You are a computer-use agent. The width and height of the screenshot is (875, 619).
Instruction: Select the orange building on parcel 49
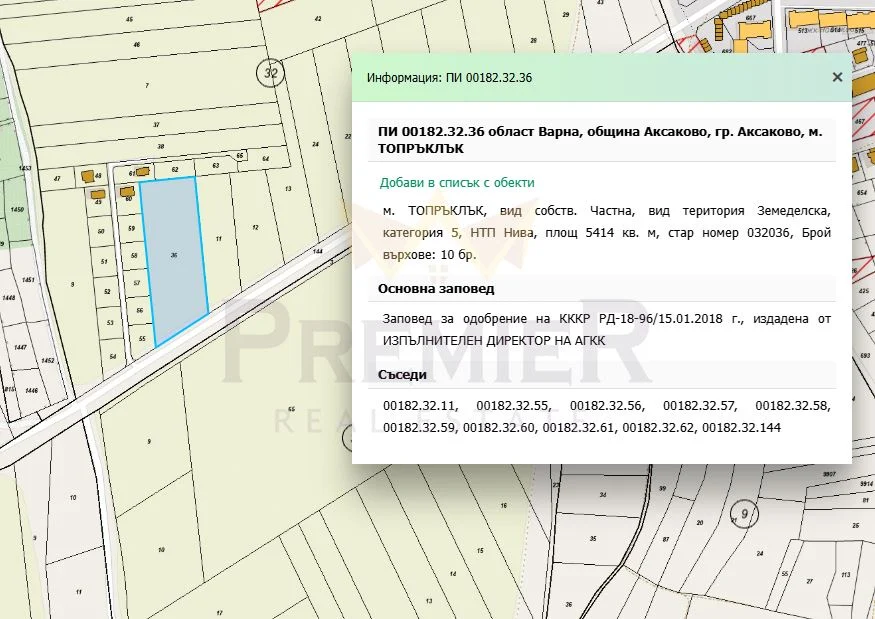click(98, 194)
